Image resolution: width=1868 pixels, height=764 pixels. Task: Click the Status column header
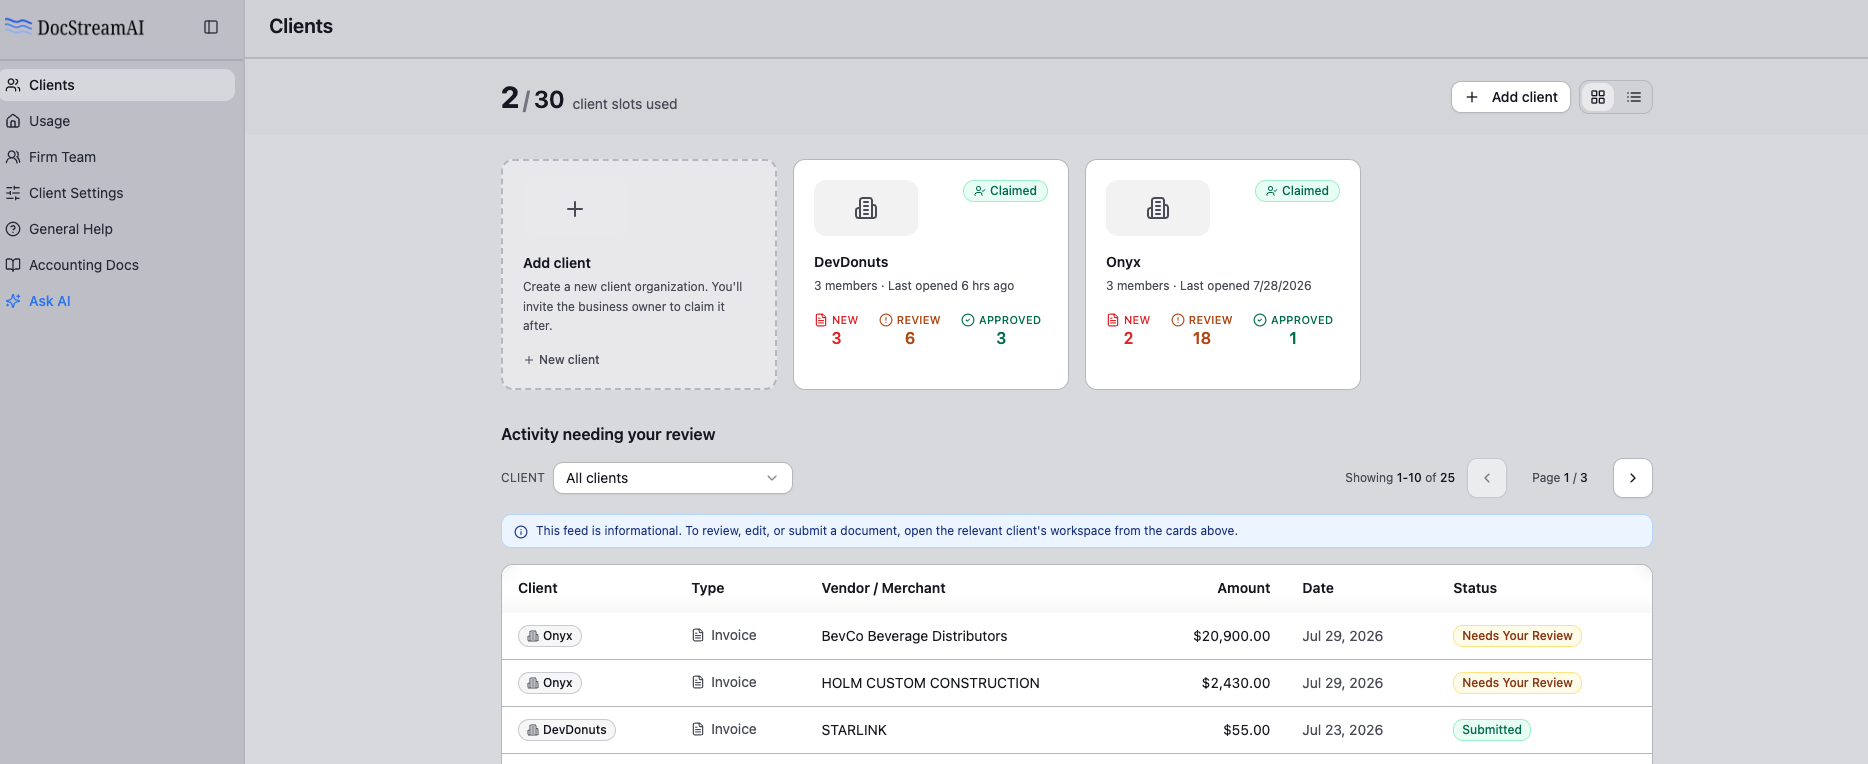coord(1475,588)
